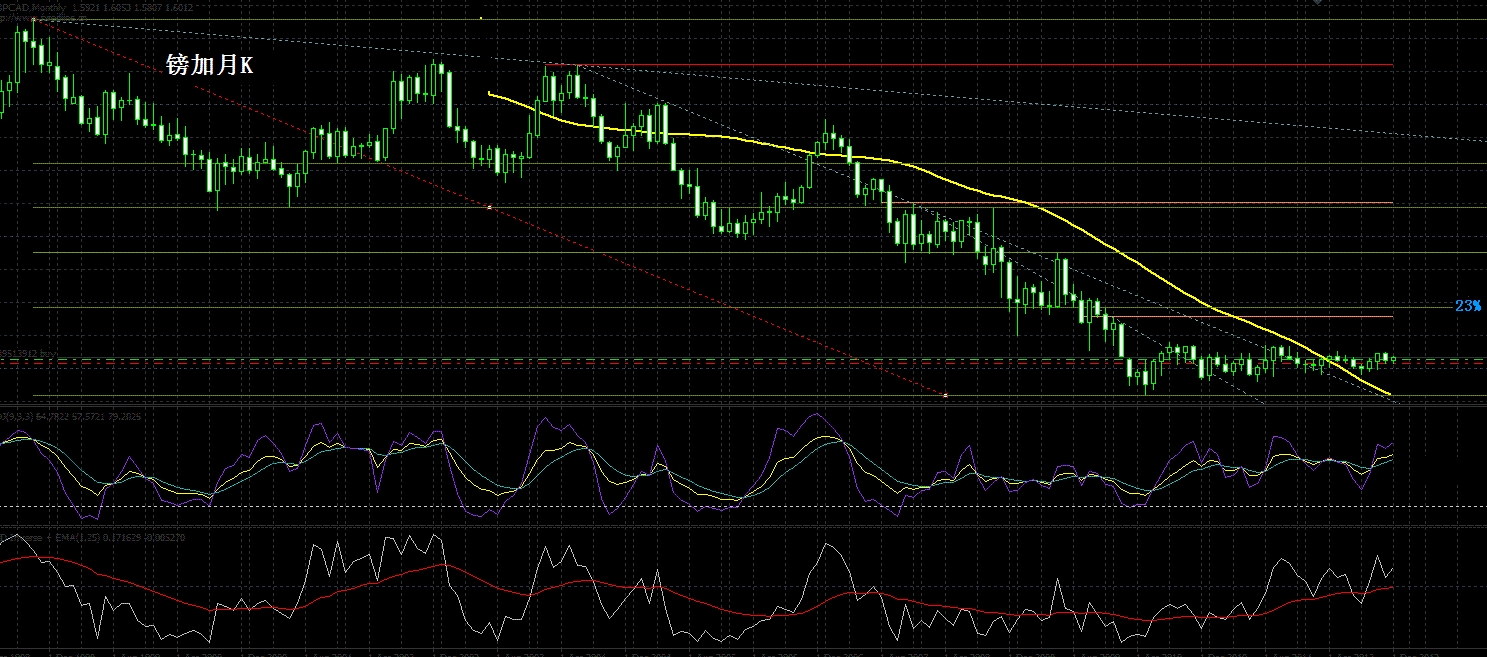Click the 镑加月K chart label
Screen dimensions: 1487x657
pyautogui.click(x=210, y=67)
